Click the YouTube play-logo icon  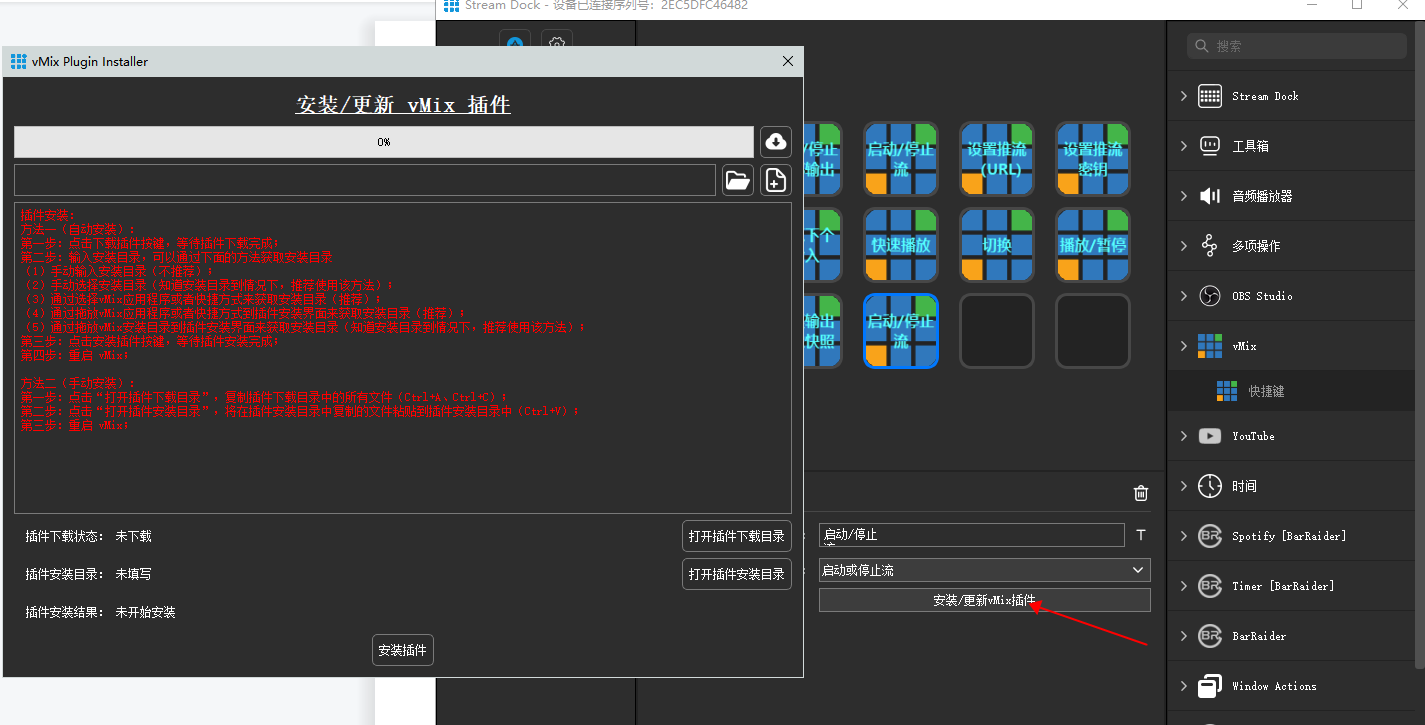click(1210, 436)
